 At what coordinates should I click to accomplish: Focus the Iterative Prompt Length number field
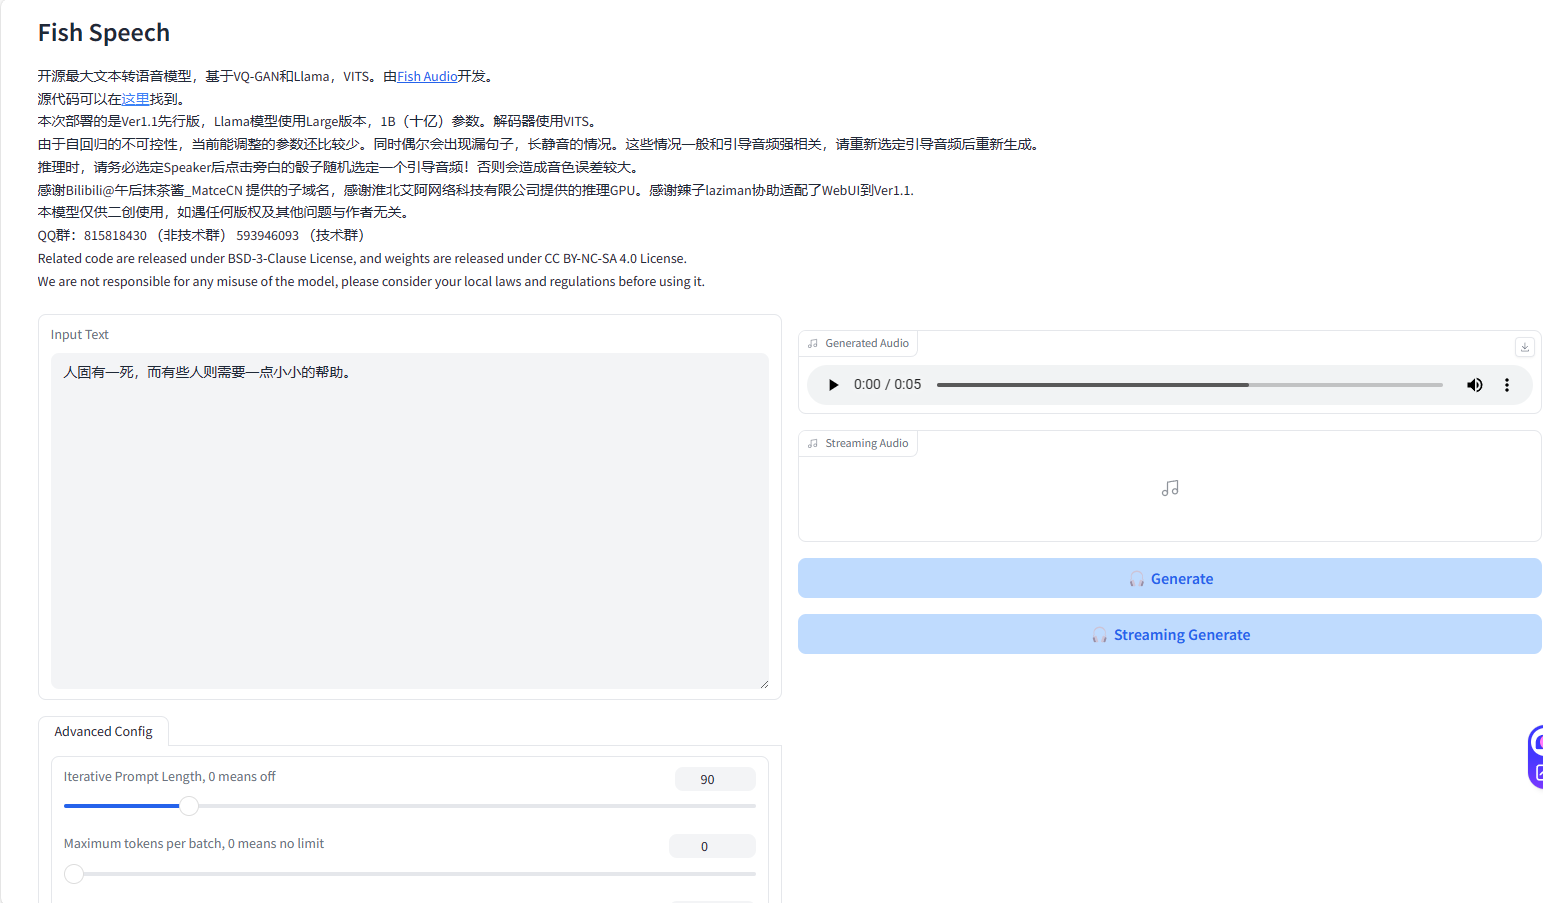click(x=714, y=779)
